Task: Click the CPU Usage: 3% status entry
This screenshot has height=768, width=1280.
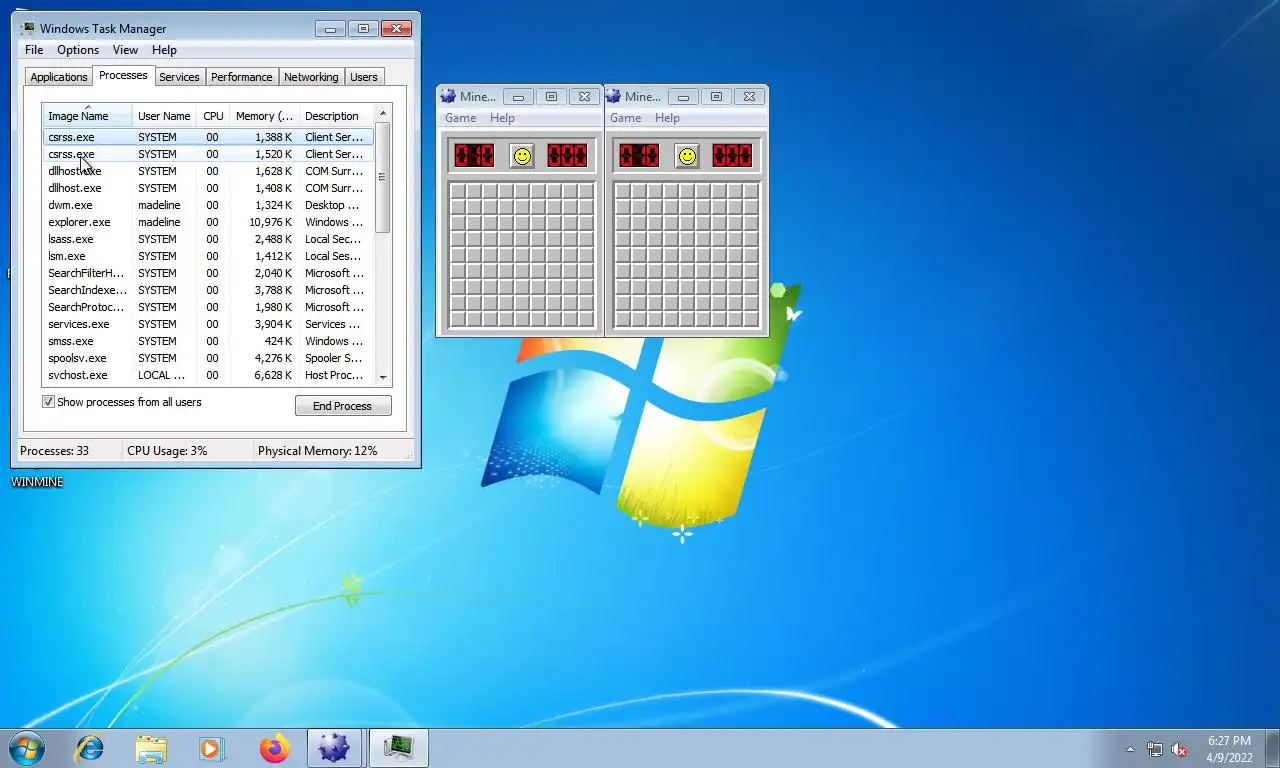Action: tap(167, 451)
